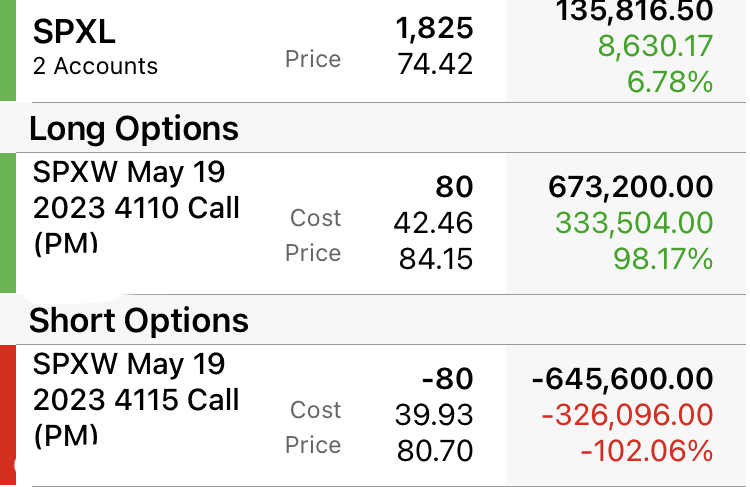This screenshot has height=487, width=750.
Task: Tap the 4115 Call cost value 39.93
Action: click(x=434, y=415)
